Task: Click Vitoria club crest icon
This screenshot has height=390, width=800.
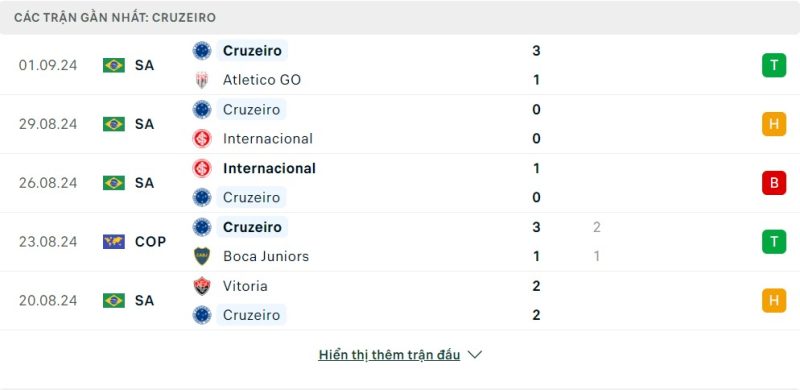Action: (202, 286)
